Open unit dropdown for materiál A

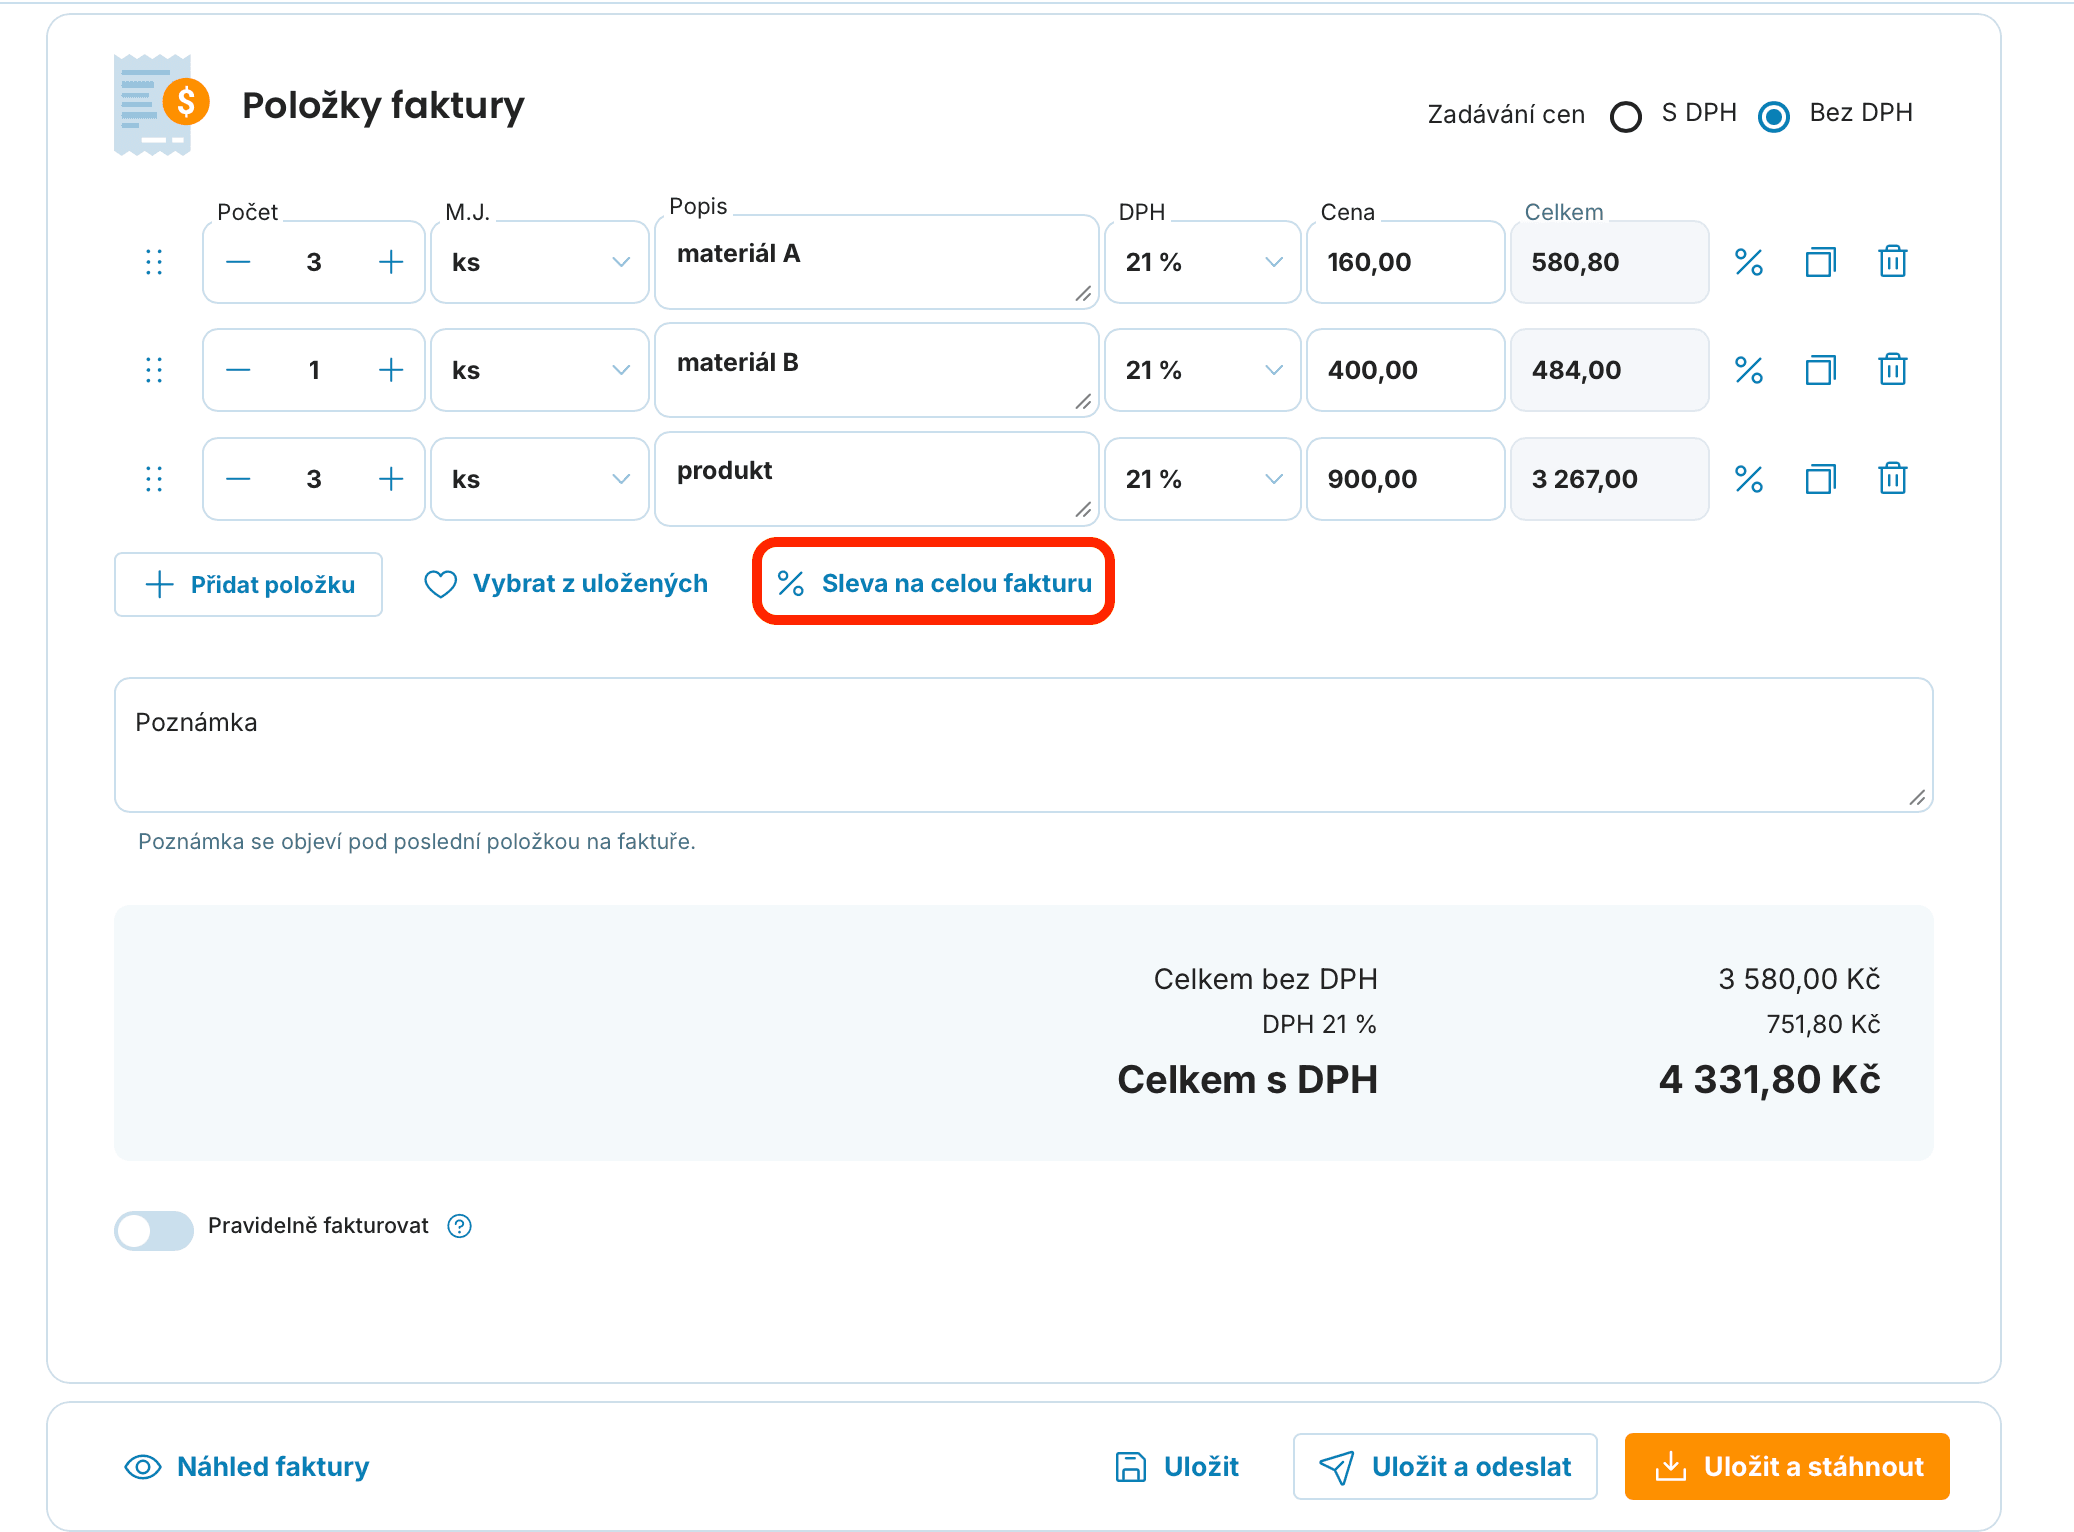click(540, 262)
